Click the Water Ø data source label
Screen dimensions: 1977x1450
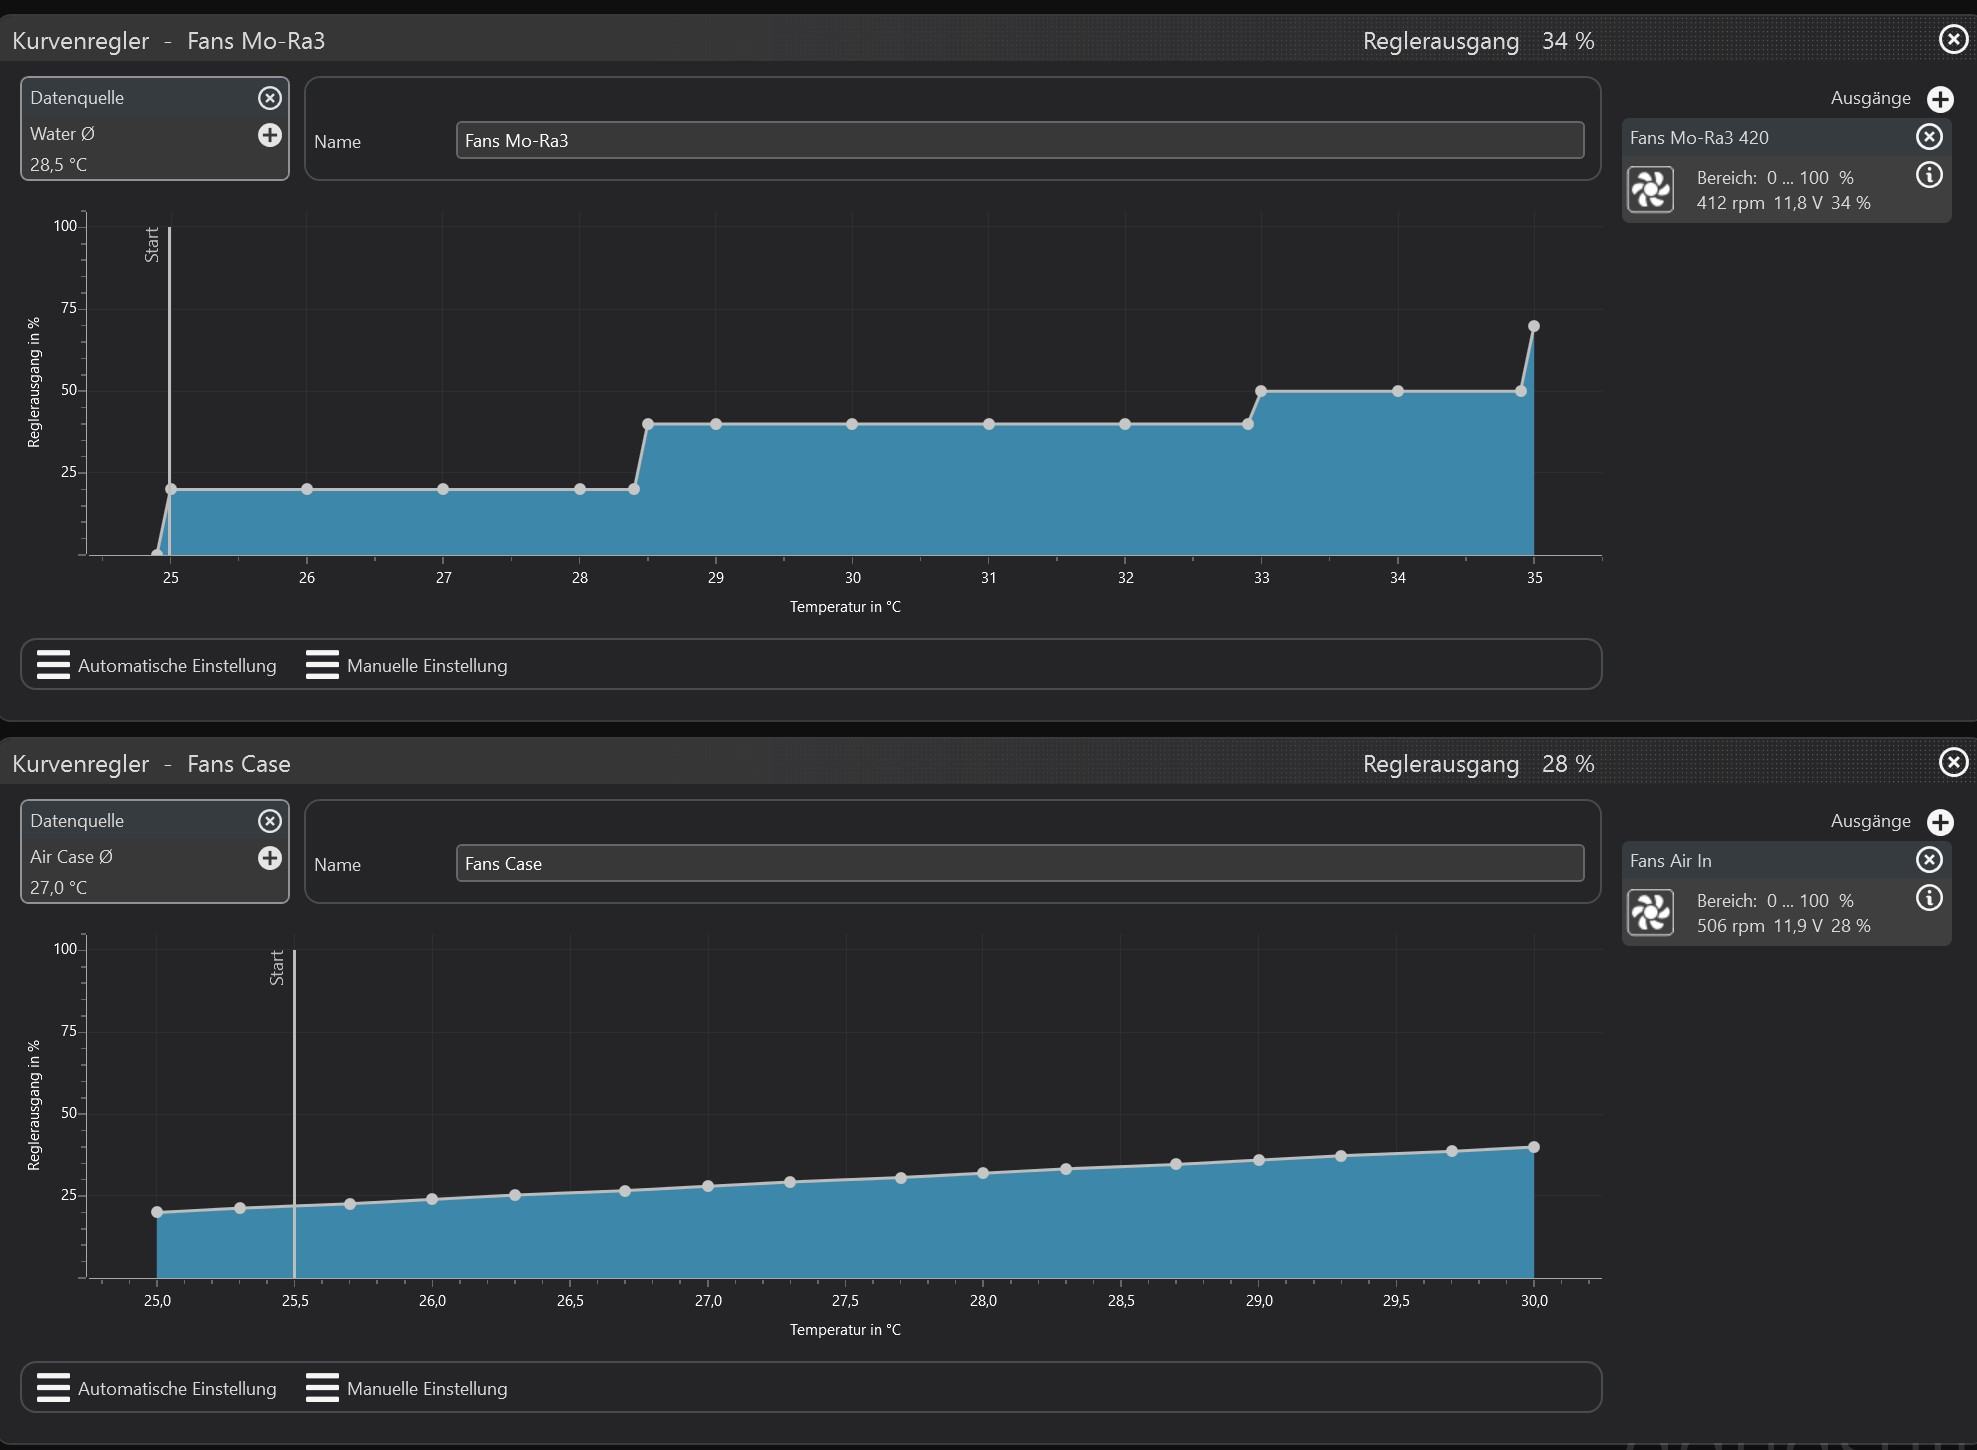pos(62,134)
